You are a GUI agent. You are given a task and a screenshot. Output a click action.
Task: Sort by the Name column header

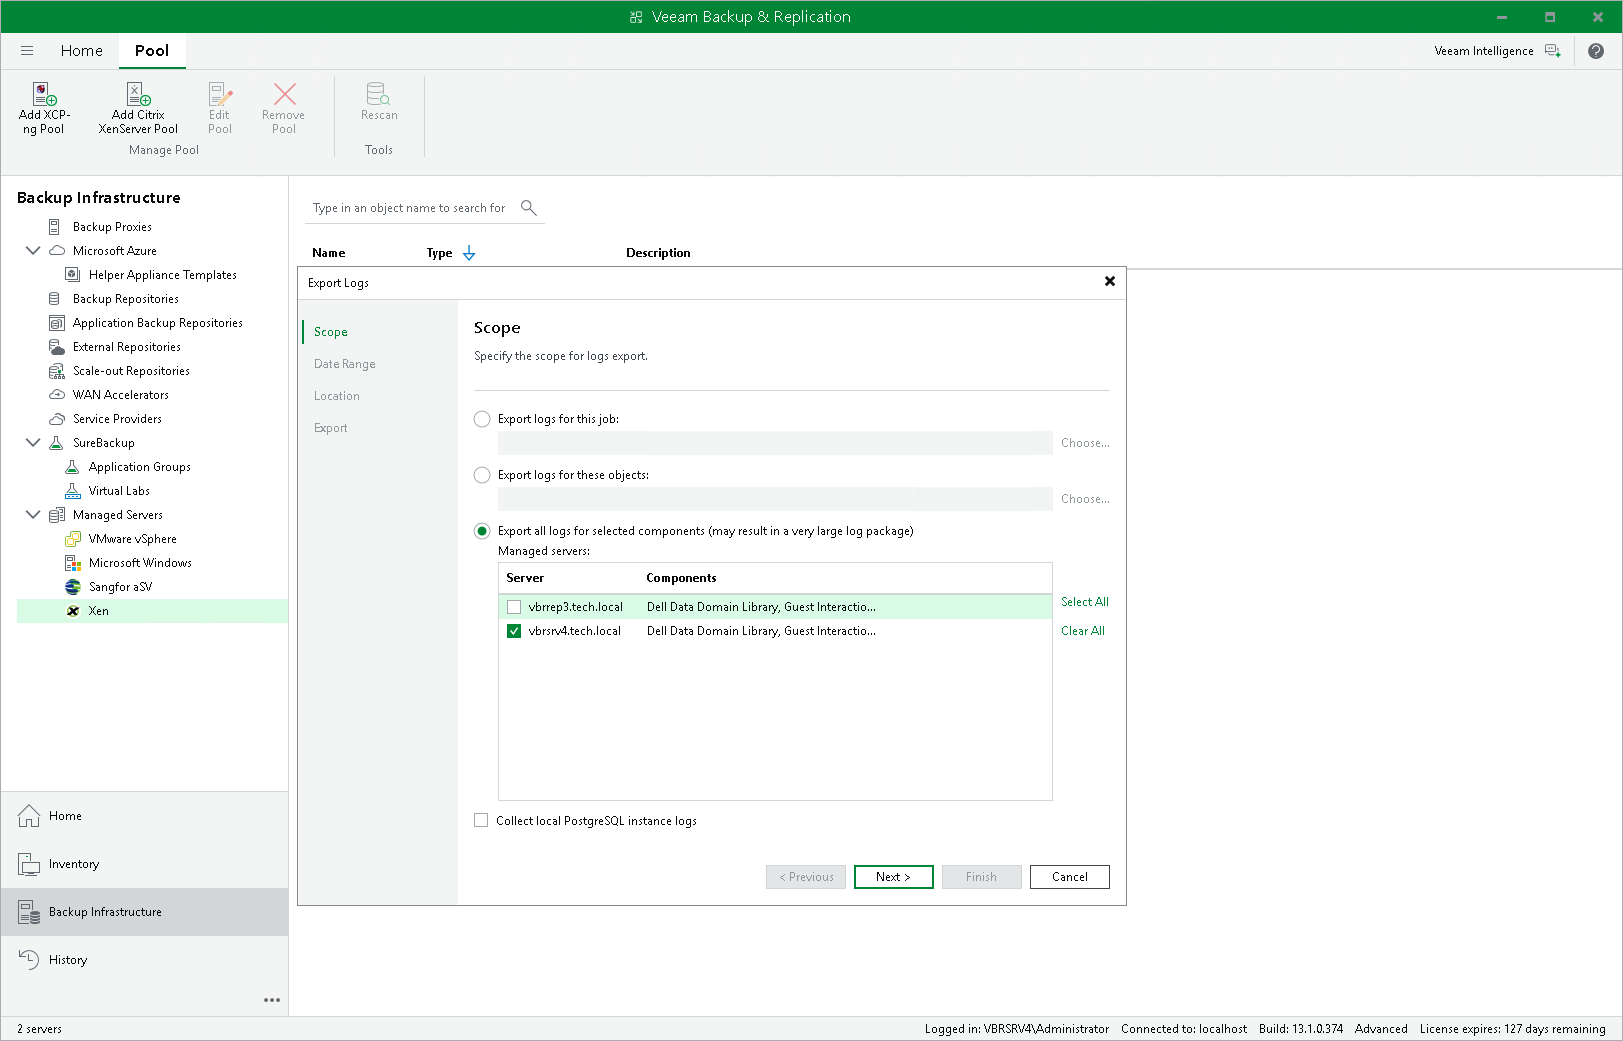[329, 253]
